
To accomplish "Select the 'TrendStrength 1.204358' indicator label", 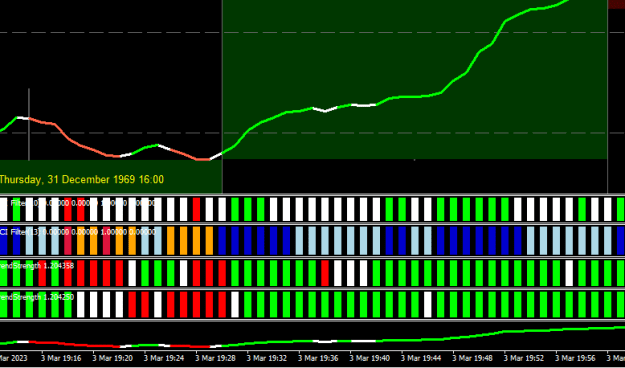I will (x=37, y=266).
